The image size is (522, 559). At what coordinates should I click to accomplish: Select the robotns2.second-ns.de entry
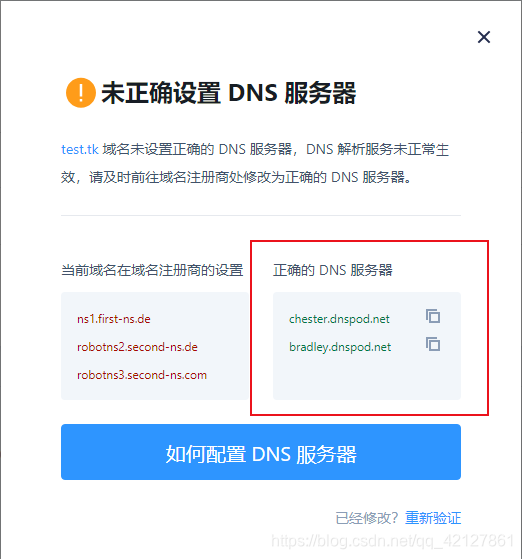pos(137,347)
